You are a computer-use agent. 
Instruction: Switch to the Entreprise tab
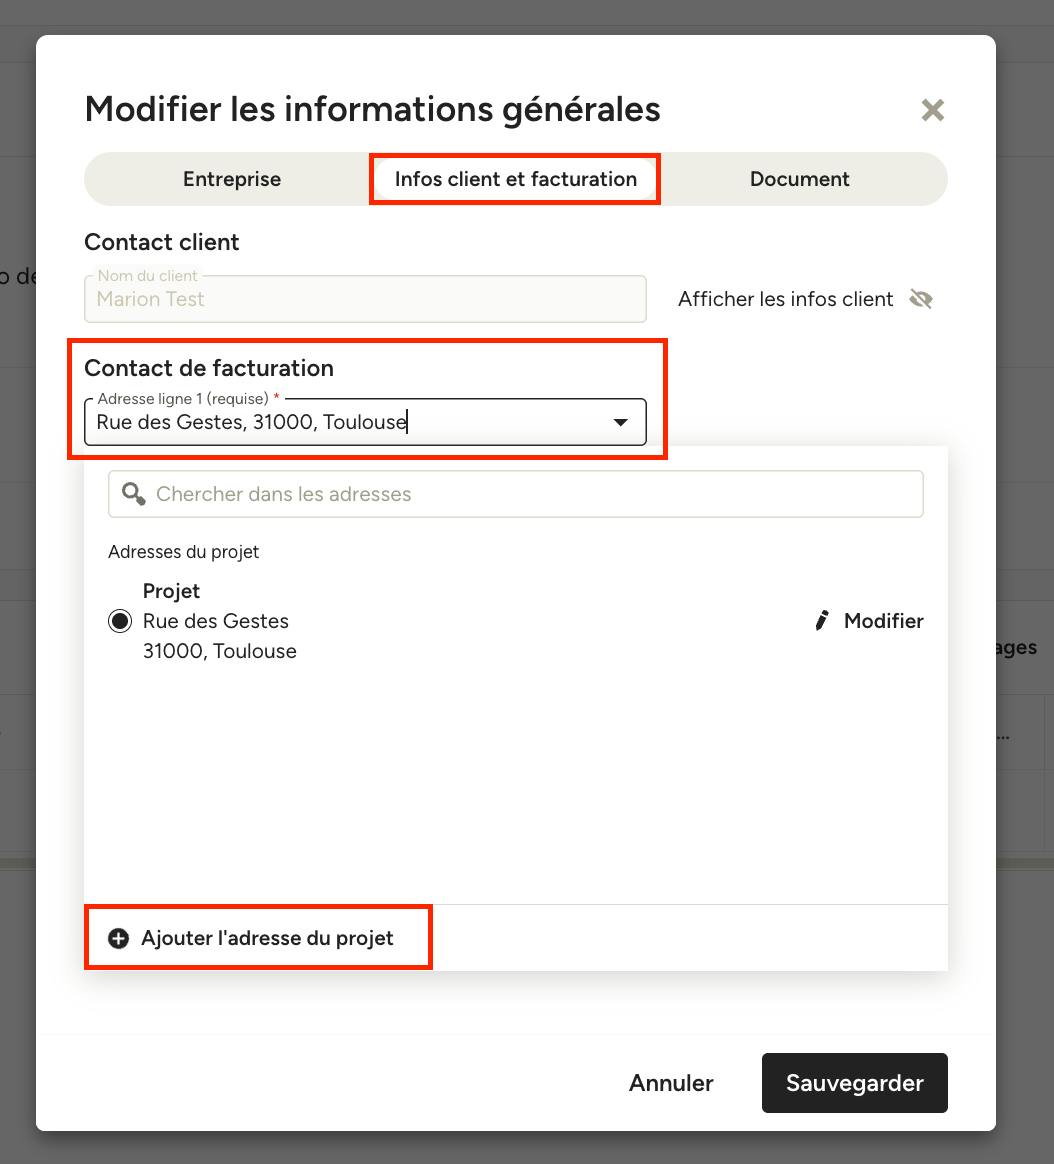point(232,179)
